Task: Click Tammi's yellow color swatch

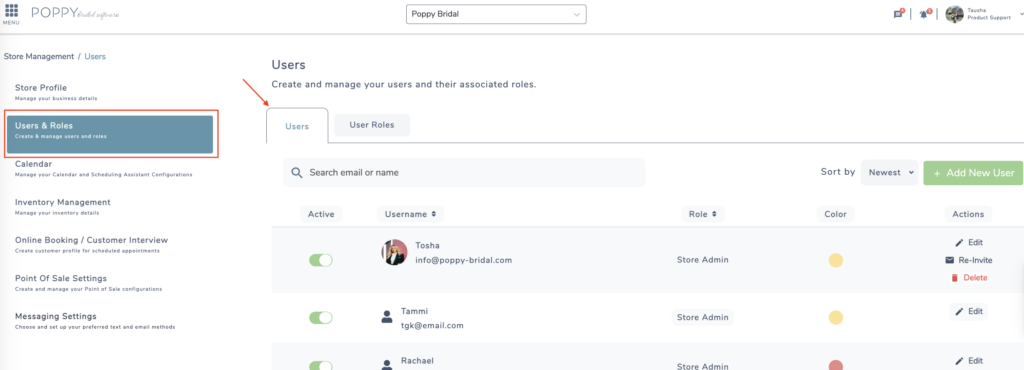Action: point(835,318)
